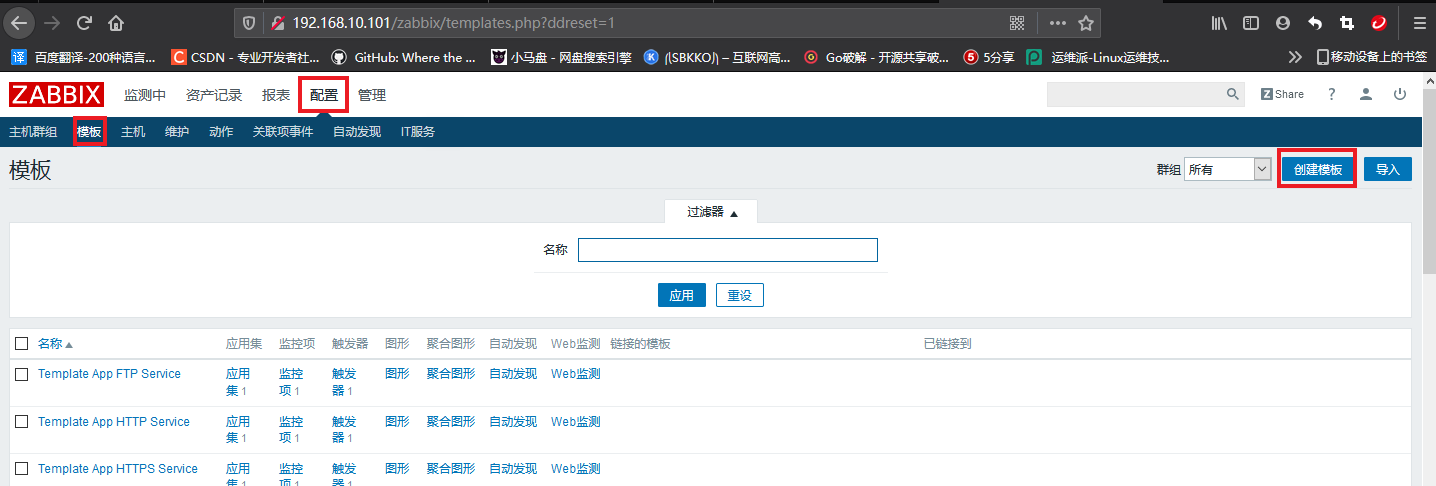
Task: Click the 重设 filter button
Action: [x=740, y=295]
